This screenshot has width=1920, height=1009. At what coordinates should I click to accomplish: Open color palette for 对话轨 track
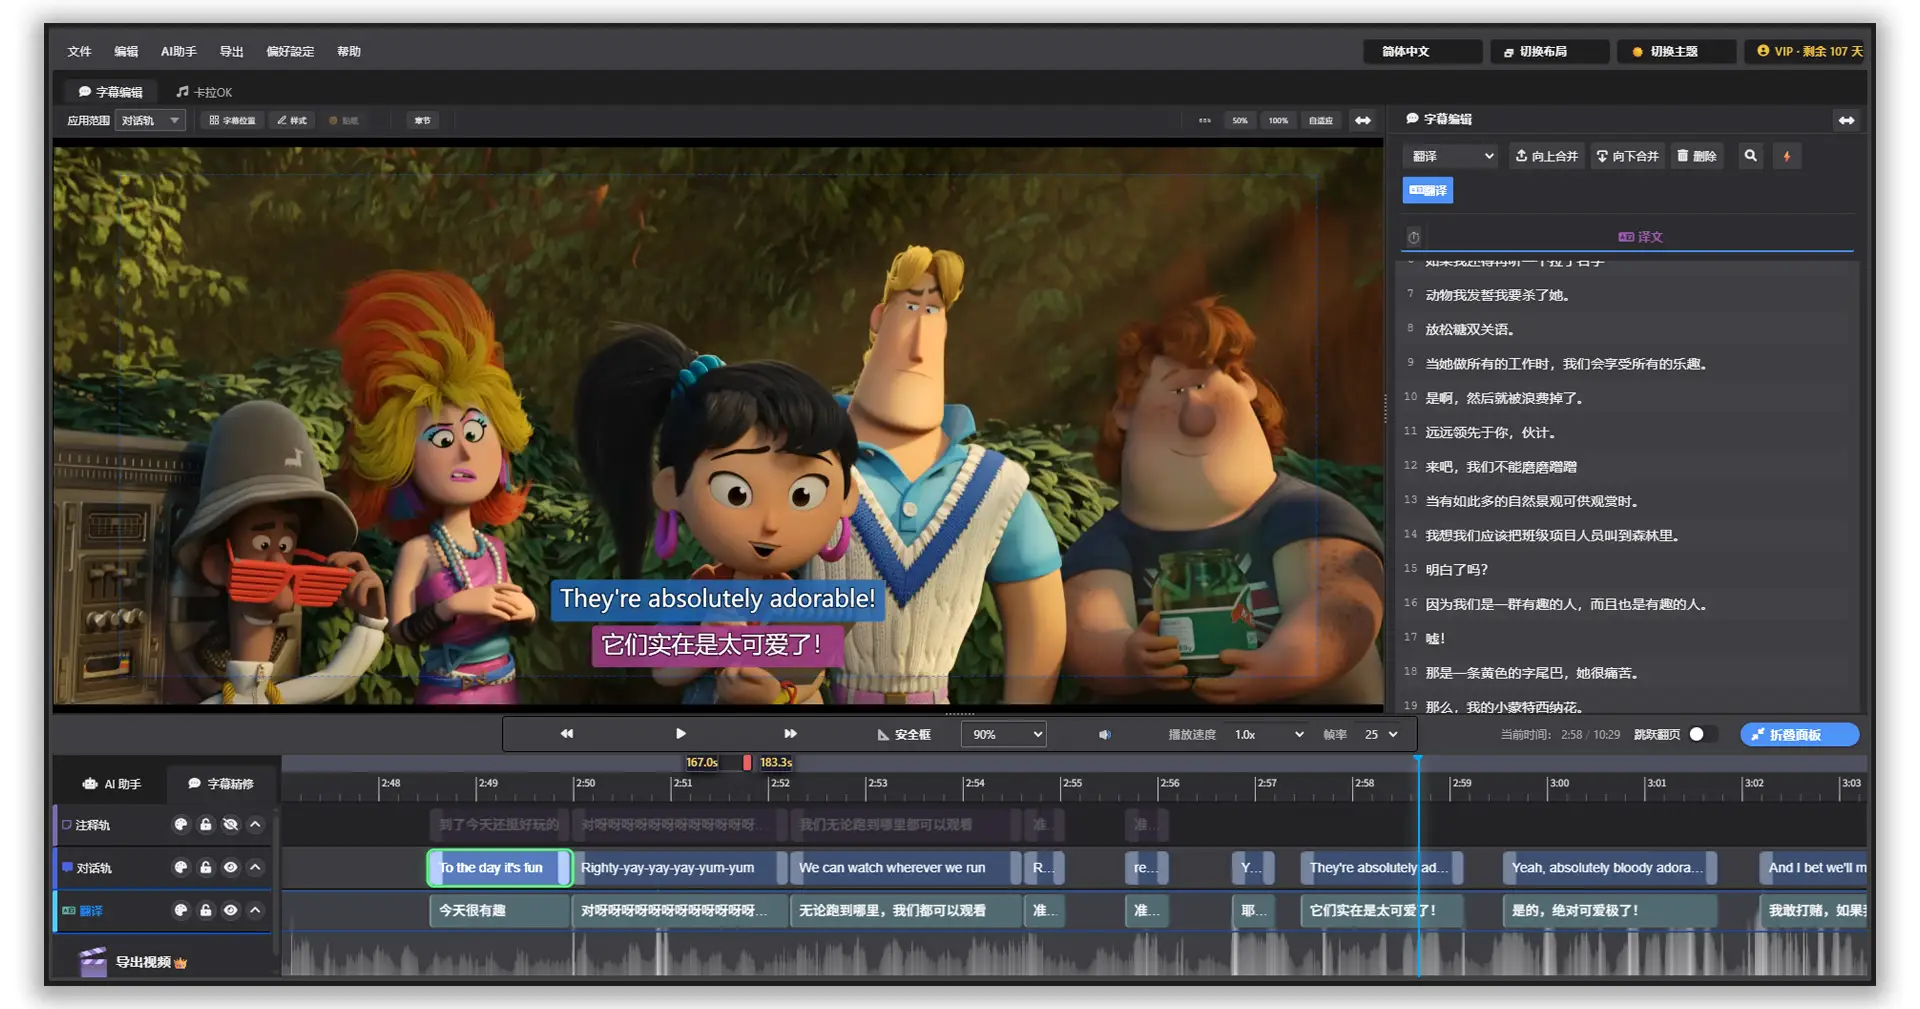coord(181,868)
